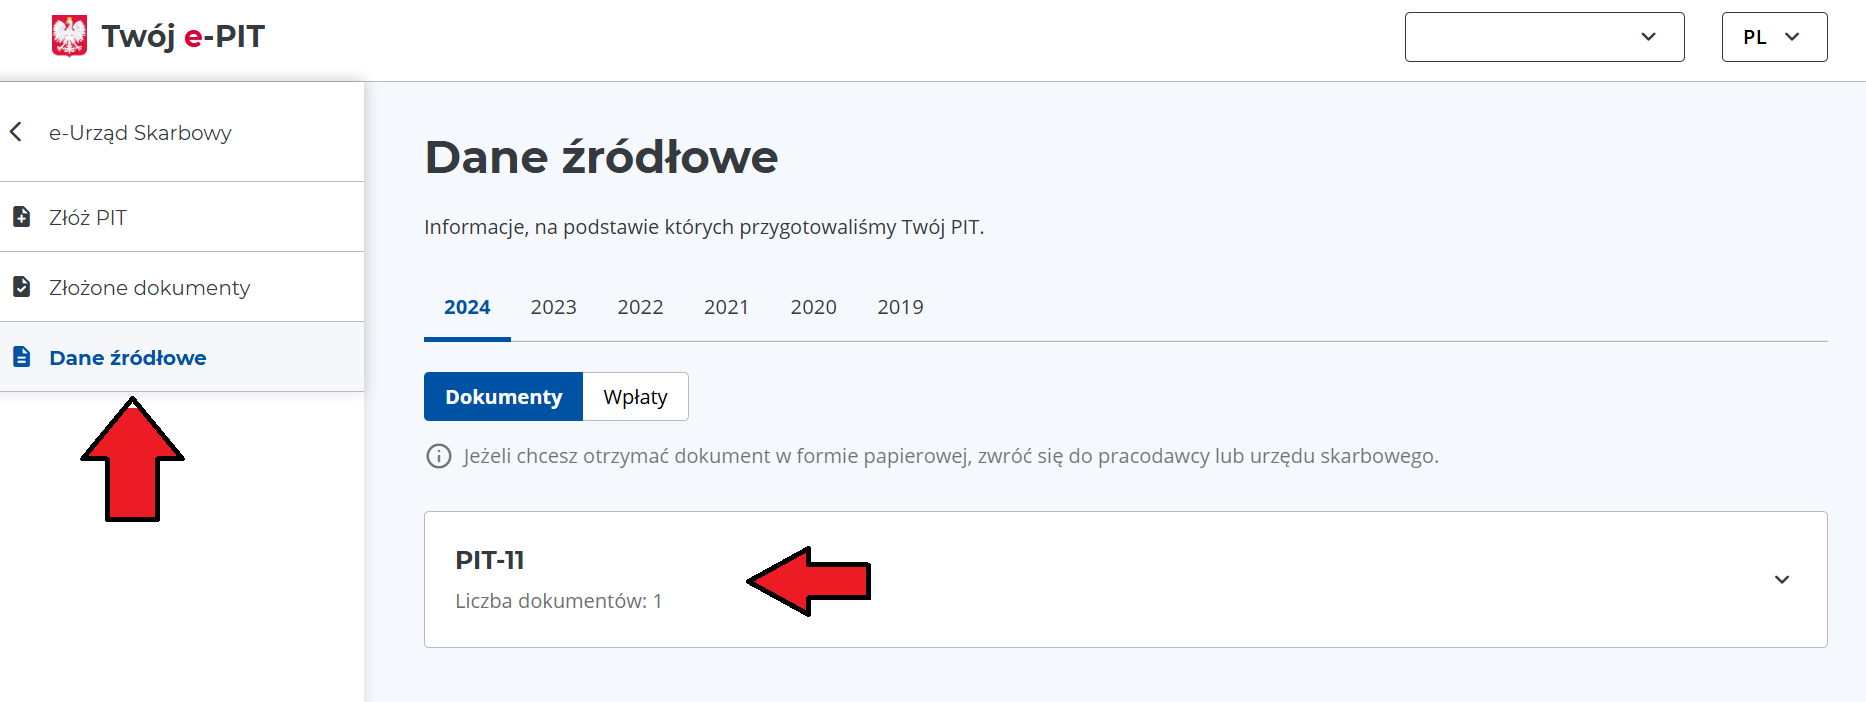
Task: Click the Twój e-PIT title text
Action: click(183, 36)
